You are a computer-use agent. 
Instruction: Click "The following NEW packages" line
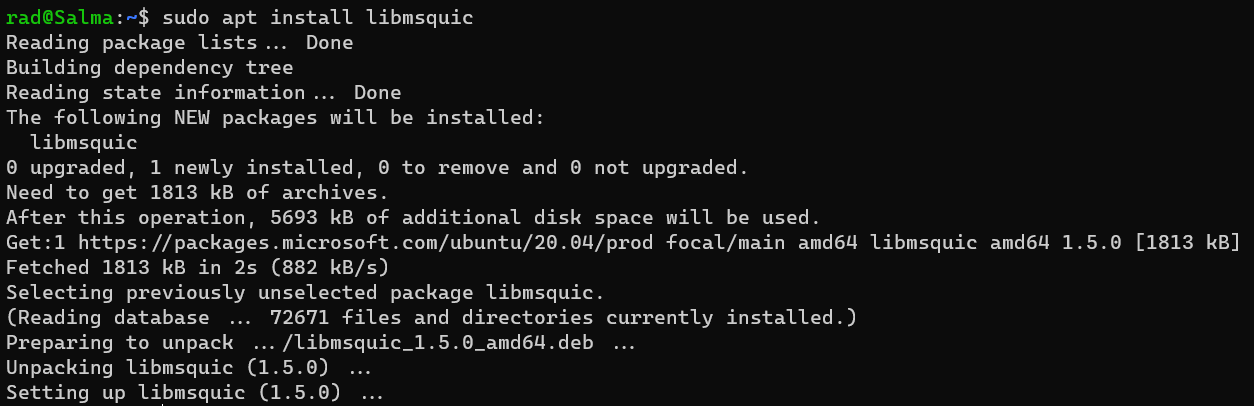click(x=275, y=118)
